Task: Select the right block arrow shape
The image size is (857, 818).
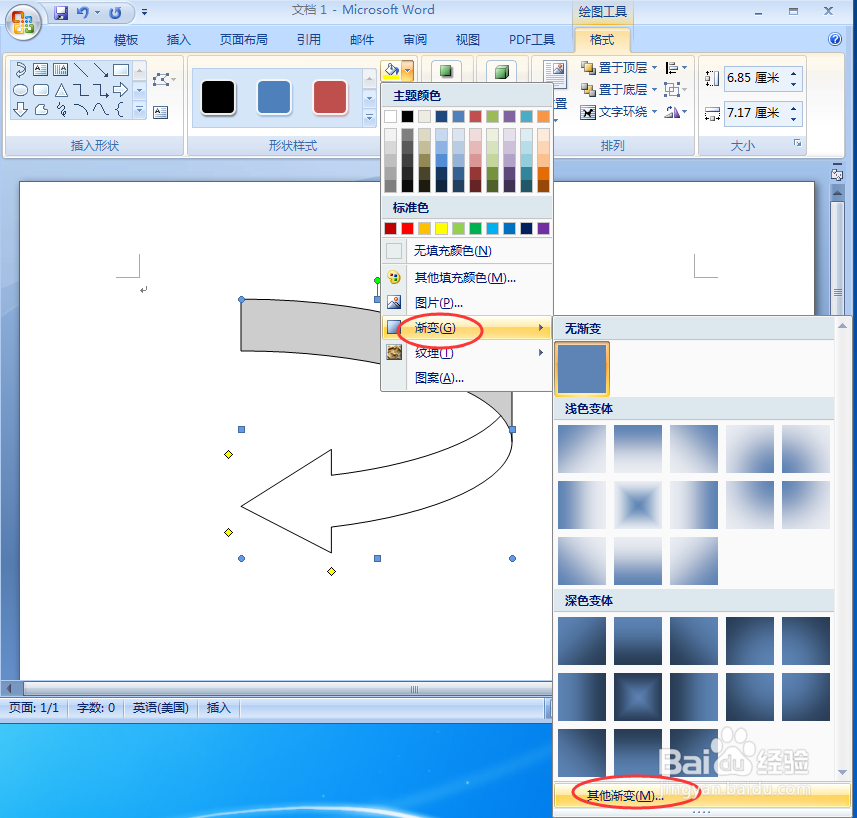Action: [x=121, y=90]
